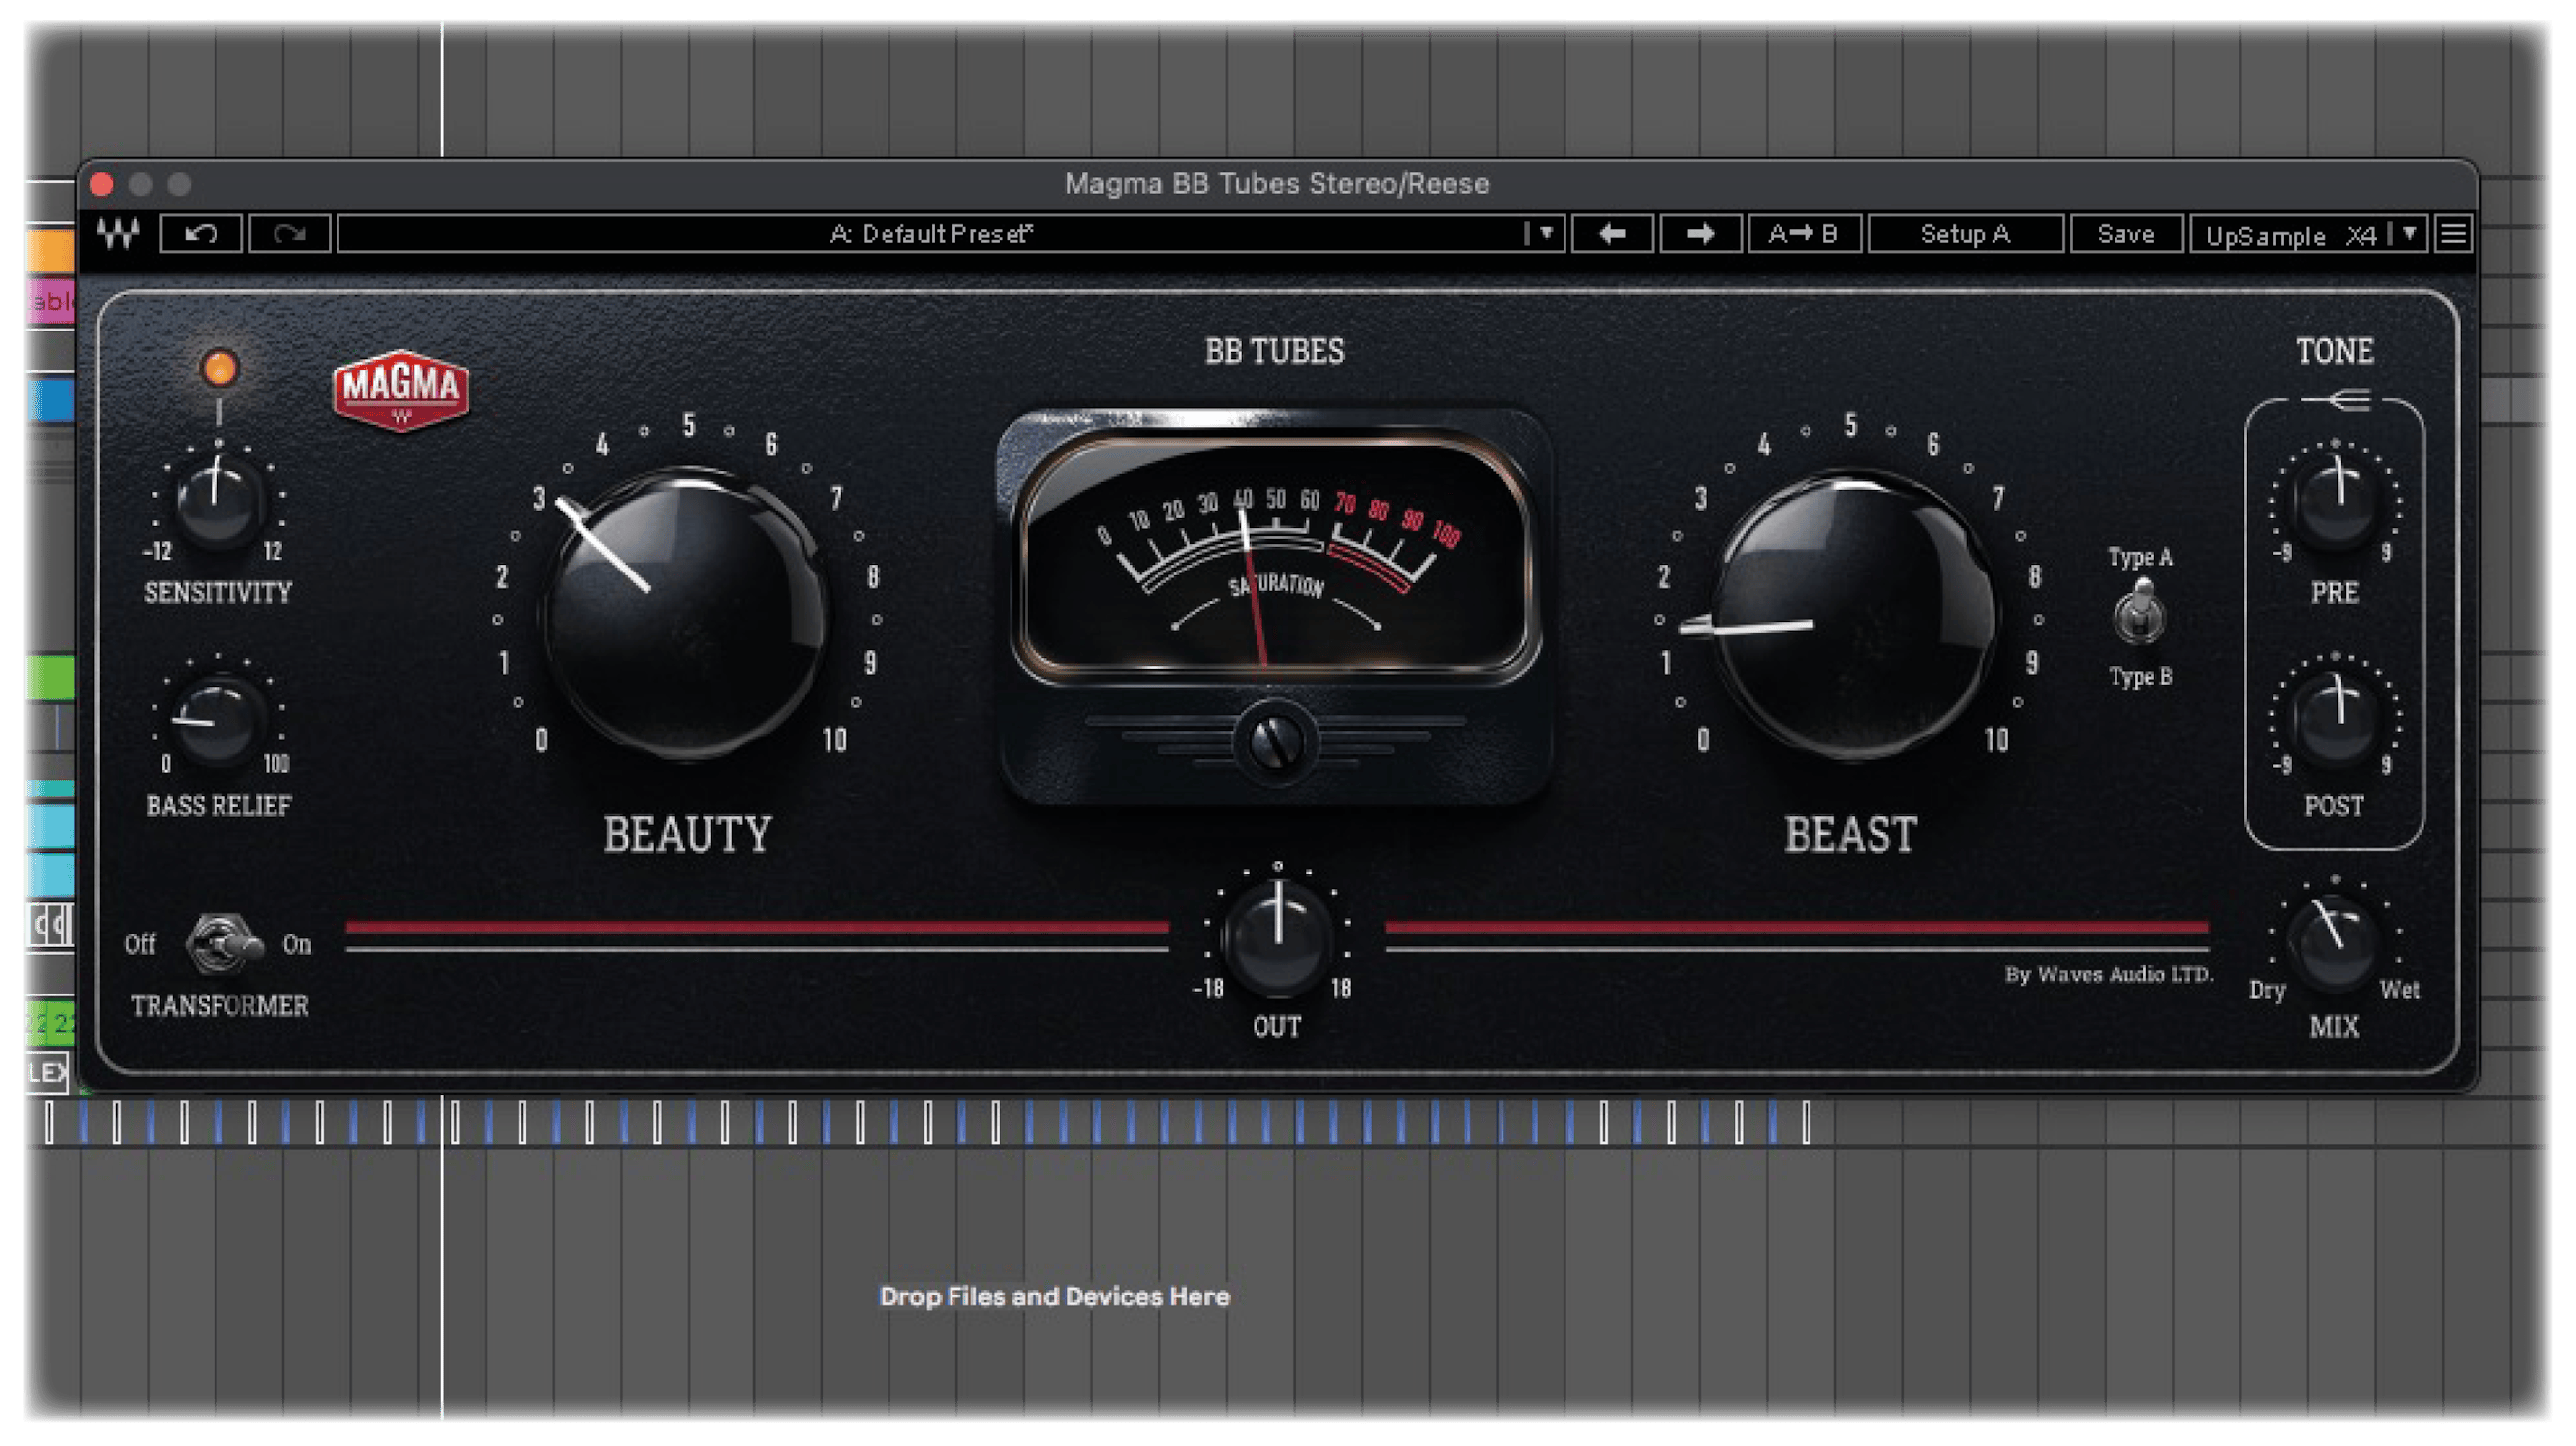The image size is (2576, 1446).
Task: Open the UpSample X4 dropdown arrow
Action: [2410, 234]
